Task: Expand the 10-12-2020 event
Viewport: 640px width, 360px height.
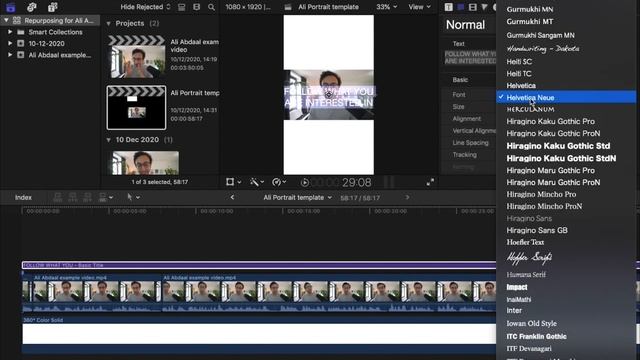Action: [10, 43]
